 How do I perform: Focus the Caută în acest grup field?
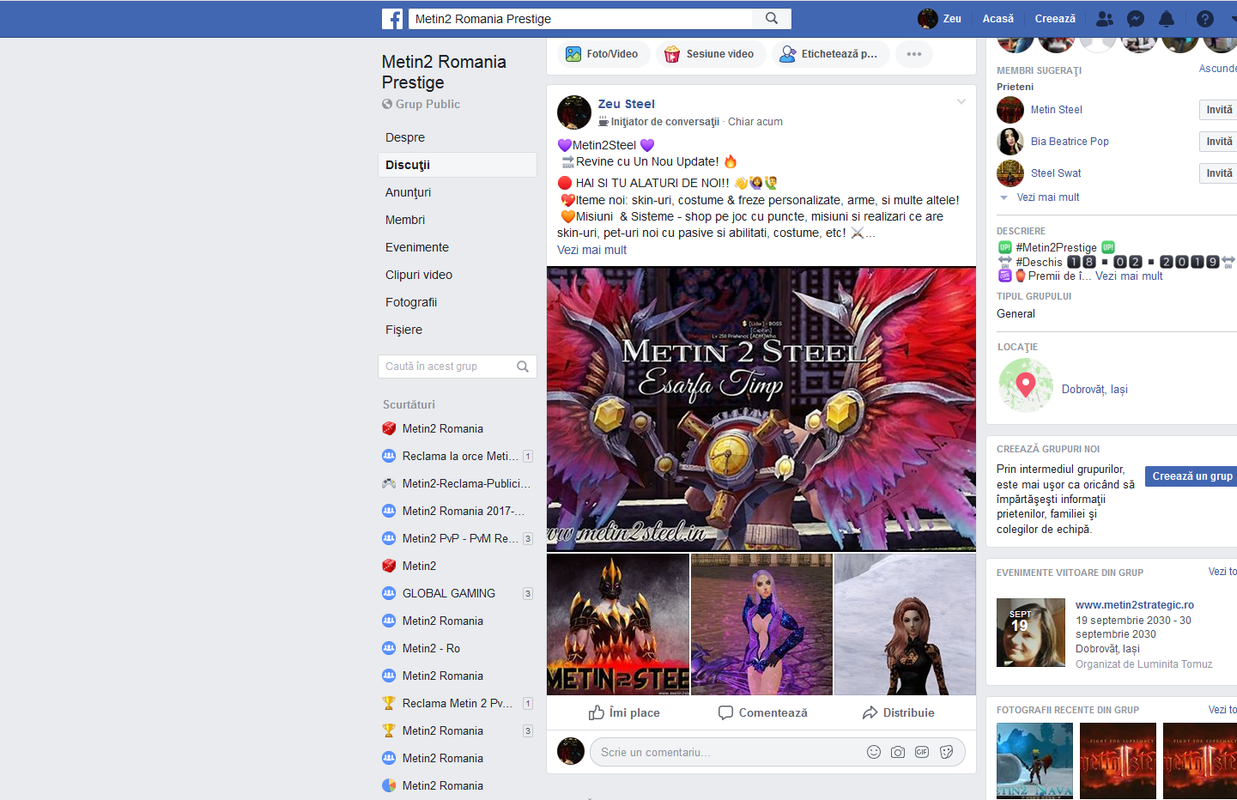(x=457, y=367)
